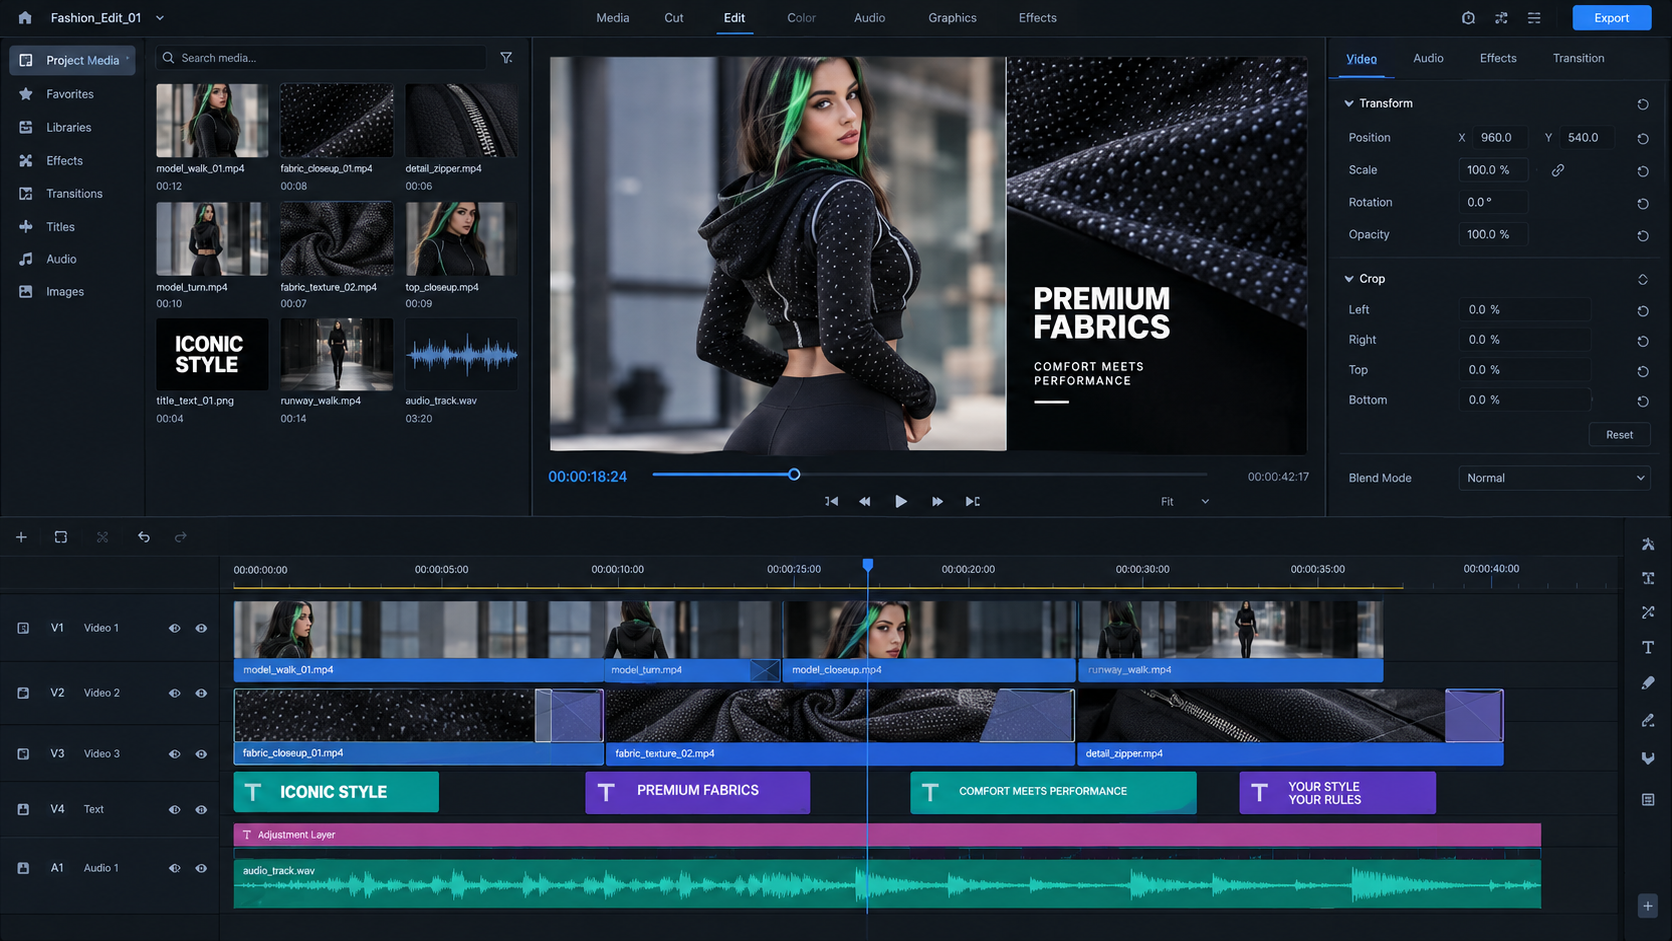Switch to the Graphics workspace tab

(x=952, y=18)
